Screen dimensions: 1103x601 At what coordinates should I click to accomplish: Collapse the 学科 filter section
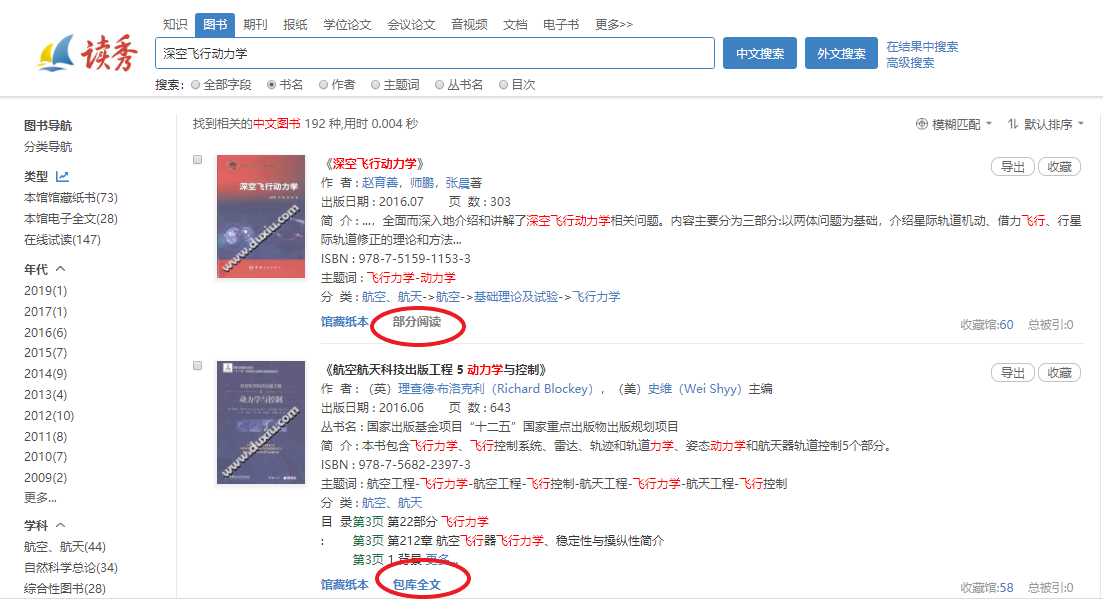[x=61, y=525]
